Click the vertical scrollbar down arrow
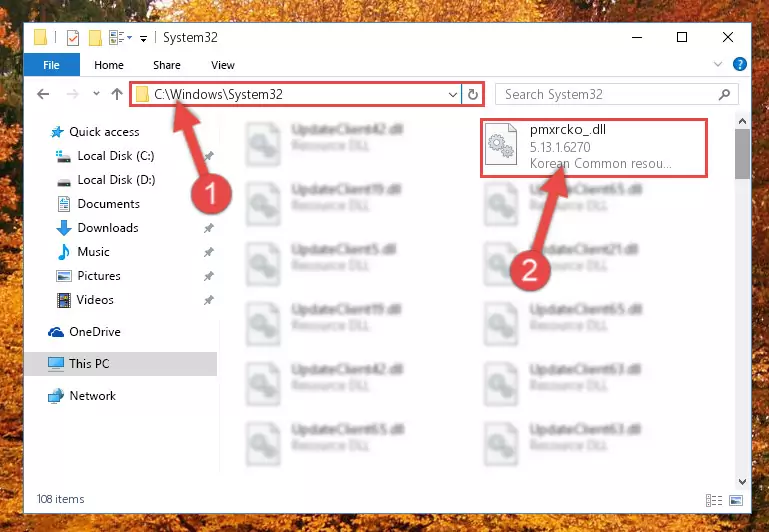Viewport: 769px width, 532px height. [x=742, y=482]
